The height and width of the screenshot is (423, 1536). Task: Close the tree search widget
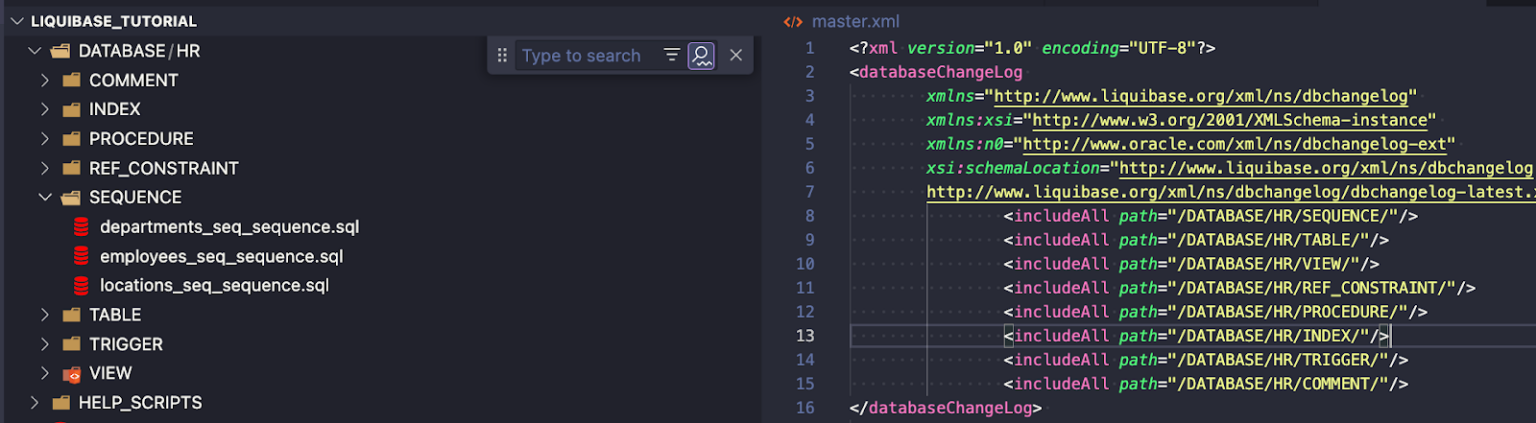pos(736,56)
